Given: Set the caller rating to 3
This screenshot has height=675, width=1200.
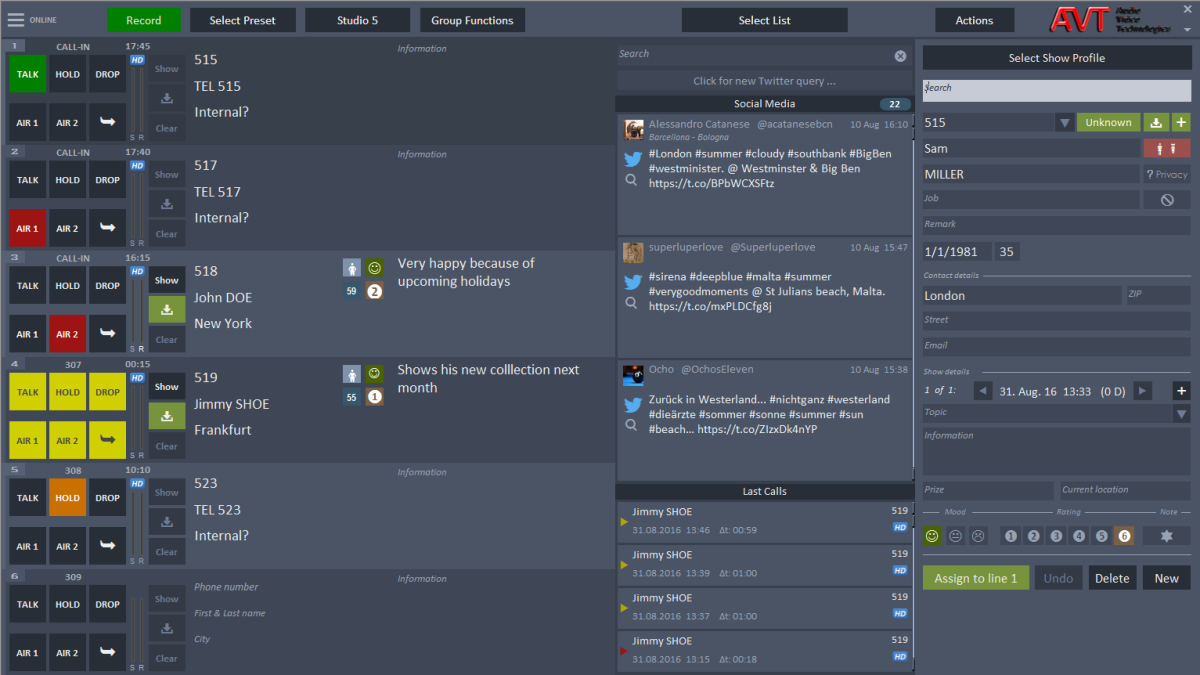Looking at the screenshot, I should [1056, 536].
